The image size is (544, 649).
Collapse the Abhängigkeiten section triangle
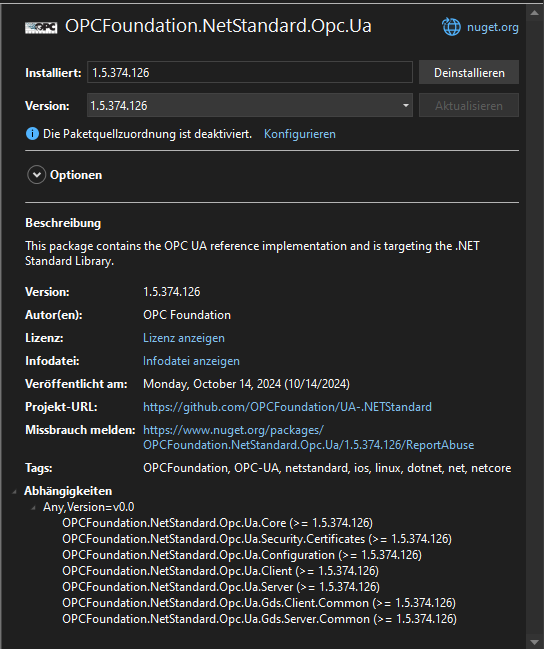tap(14, 491)
